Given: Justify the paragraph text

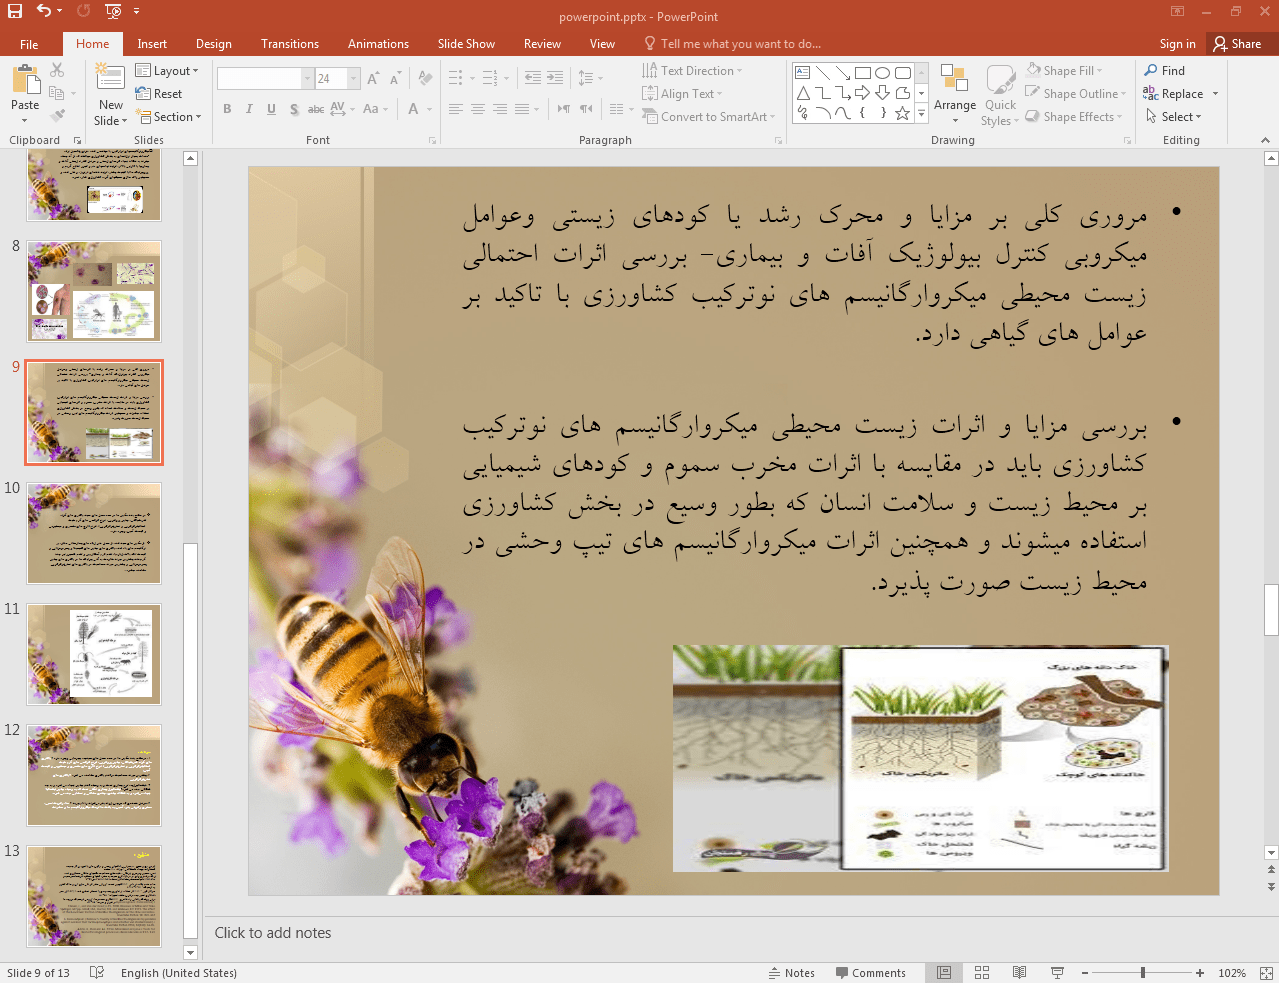Looking at the screenshot, I should 522,109.
